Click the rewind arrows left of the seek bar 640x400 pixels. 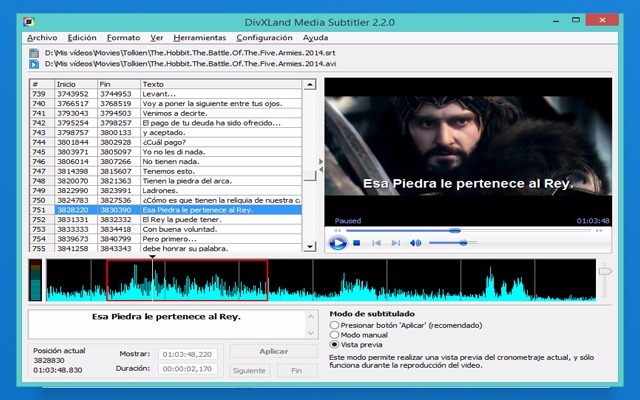pos(335,229)
